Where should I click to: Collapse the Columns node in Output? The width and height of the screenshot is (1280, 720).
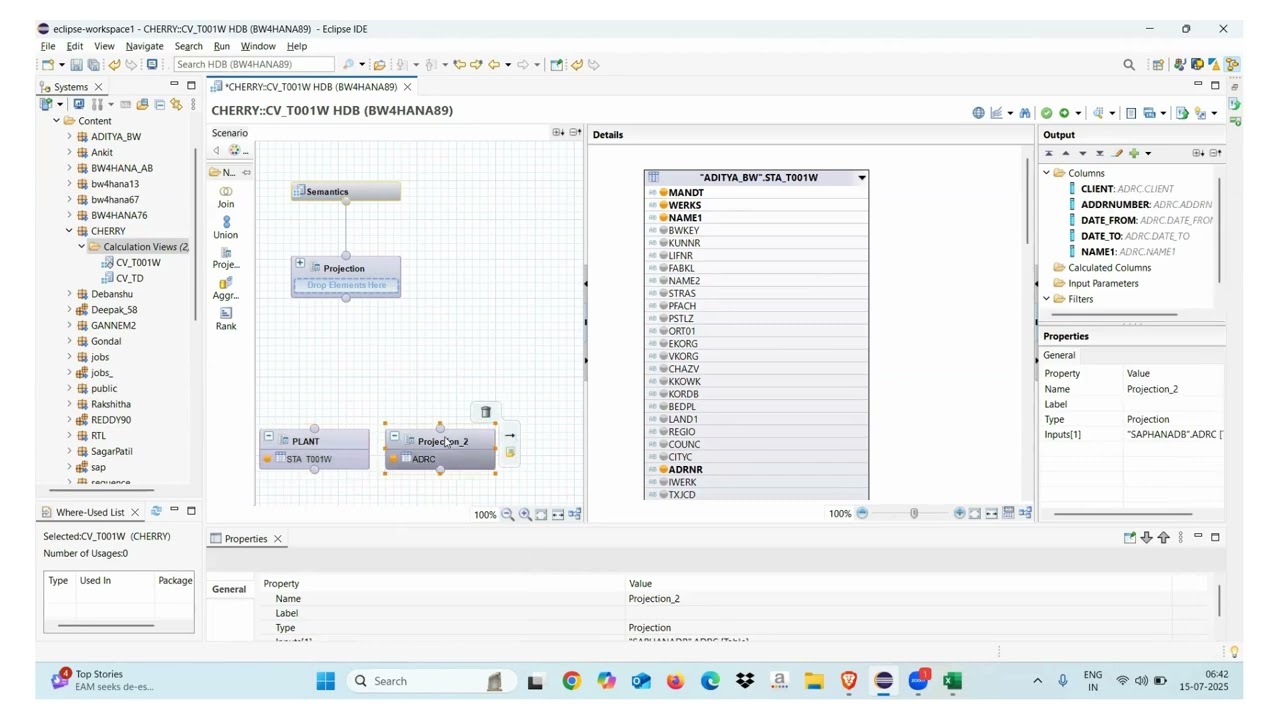click(x=1047, y=173)
